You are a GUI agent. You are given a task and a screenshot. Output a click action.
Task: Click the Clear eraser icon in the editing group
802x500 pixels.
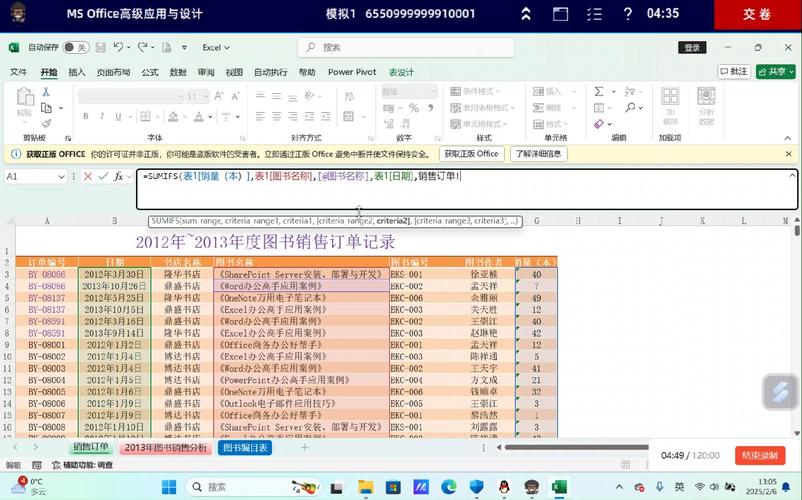[x=599, y=124]
